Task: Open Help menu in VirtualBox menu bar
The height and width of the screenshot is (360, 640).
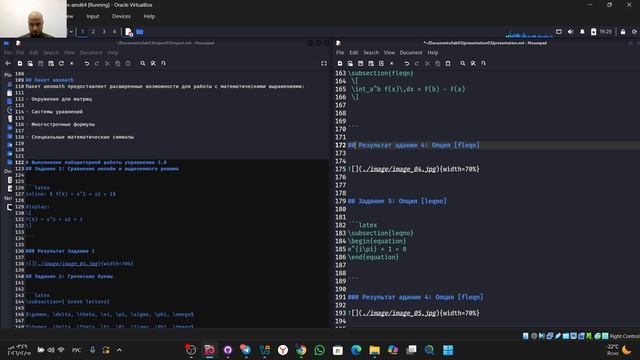Action: pyautogui.click(x=149, y=16)
